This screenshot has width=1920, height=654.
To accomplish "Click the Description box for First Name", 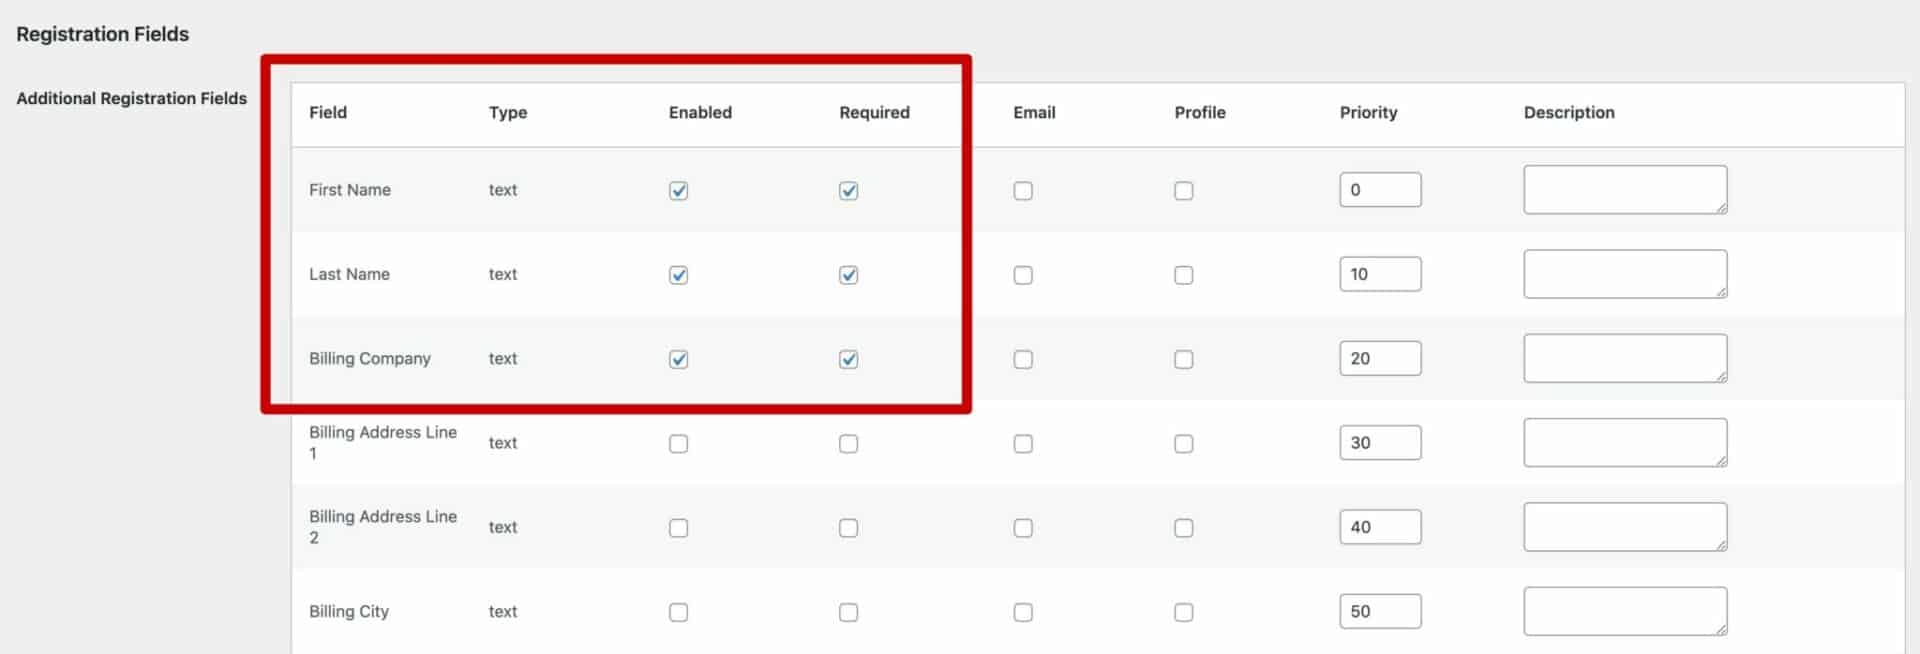I will [1624, 189].
